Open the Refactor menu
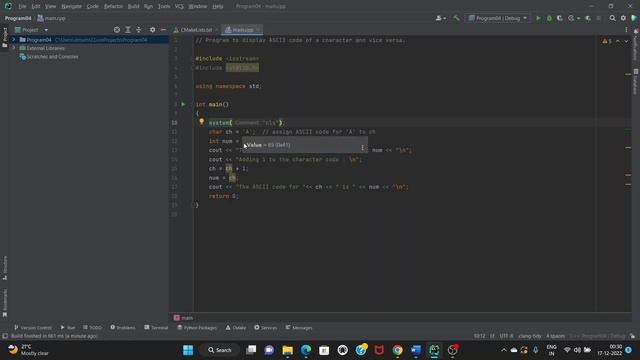This screenshot has height=360, width=640. tap(113, 7)
